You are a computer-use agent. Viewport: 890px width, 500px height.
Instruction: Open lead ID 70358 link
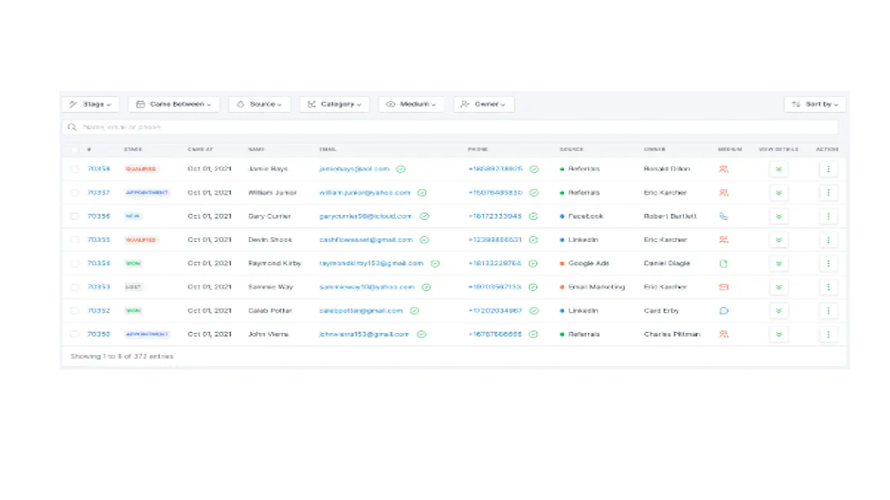click(x=99, y=169)
